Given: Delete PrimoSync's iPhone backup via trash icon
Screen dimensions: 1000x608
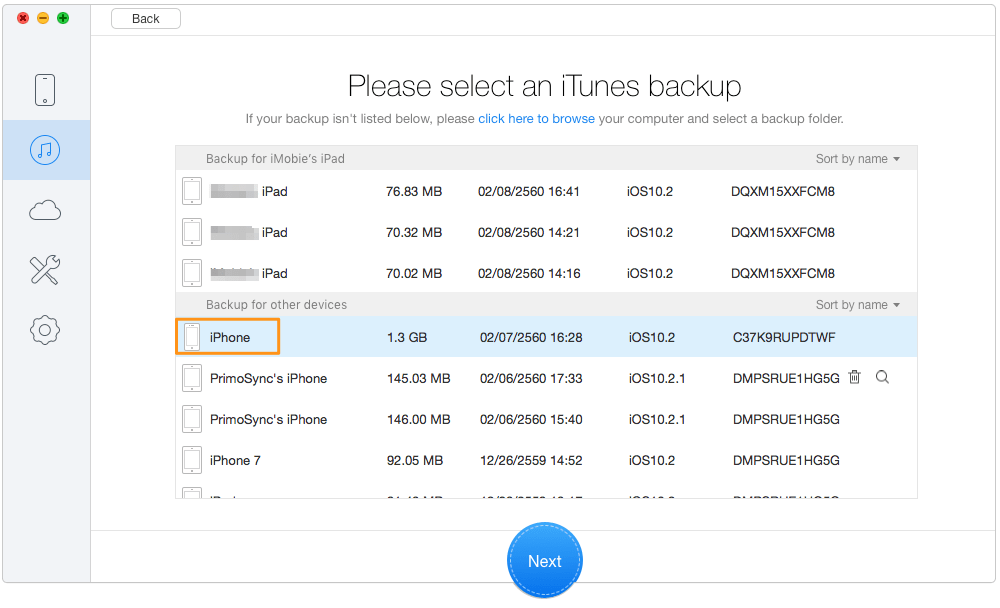Looking at the screenshot, I should [x=854, y=377].
